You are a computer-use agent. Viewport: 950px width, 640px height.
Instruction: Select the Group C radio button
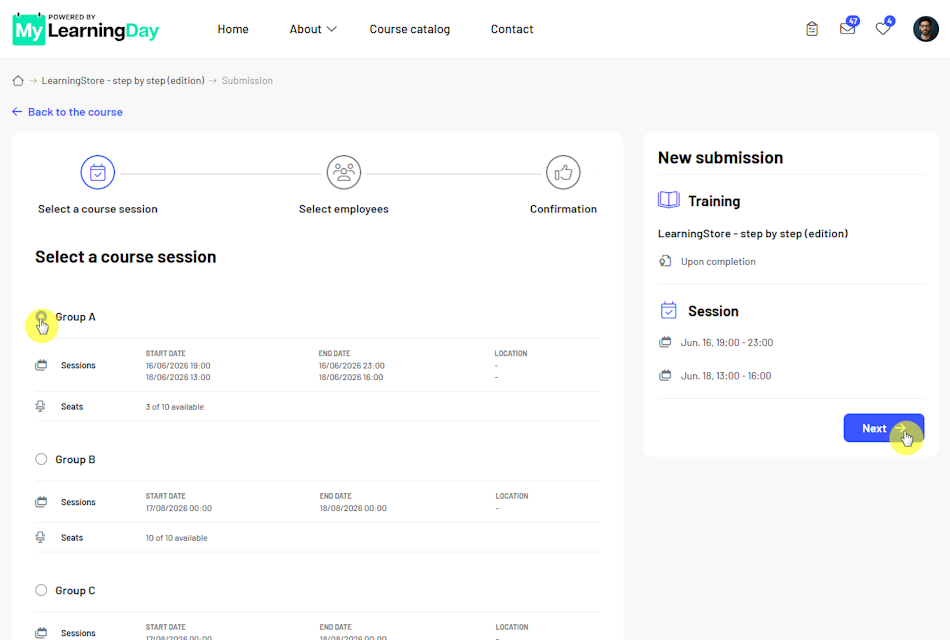pyautogui.click(x=41, y=590)
